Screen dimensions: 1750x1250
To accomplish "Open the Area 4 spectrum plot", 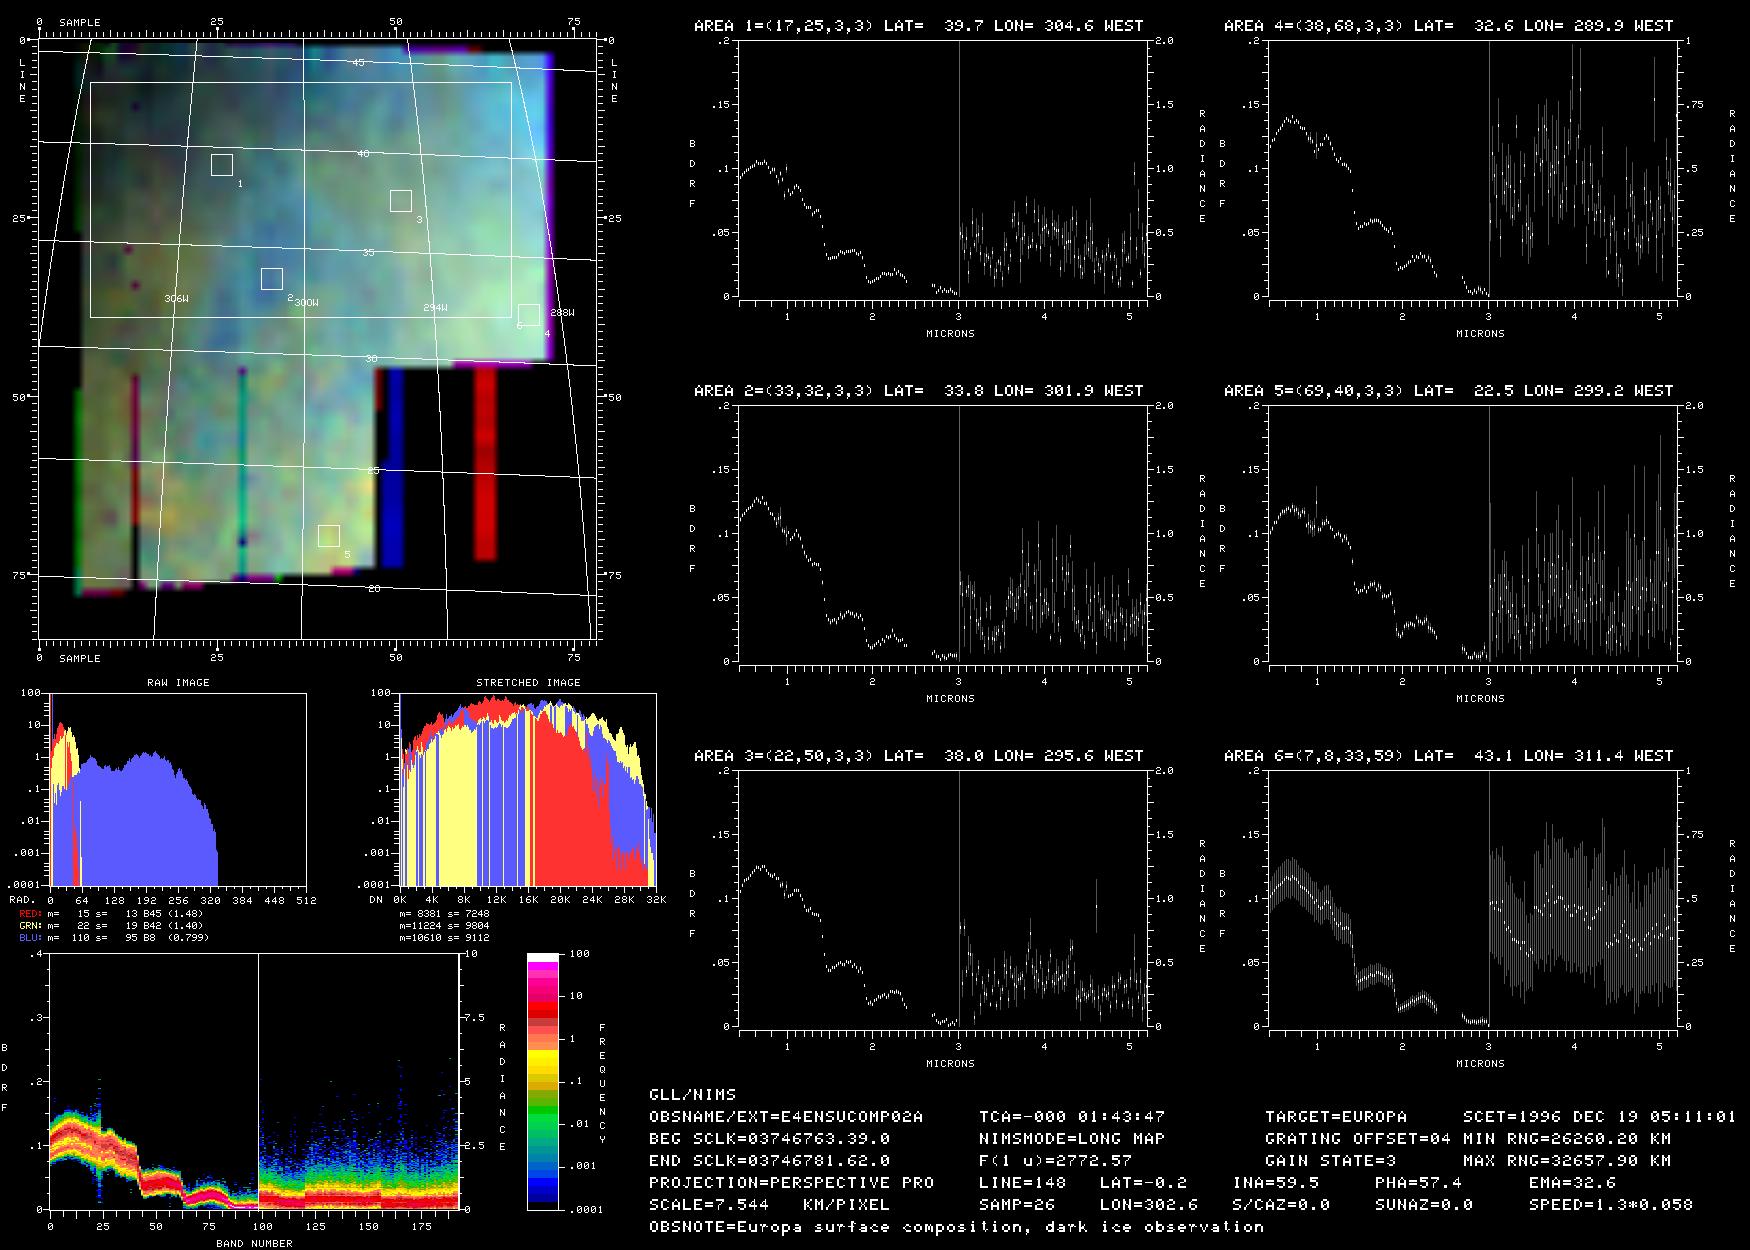I will click(1473, 170).
